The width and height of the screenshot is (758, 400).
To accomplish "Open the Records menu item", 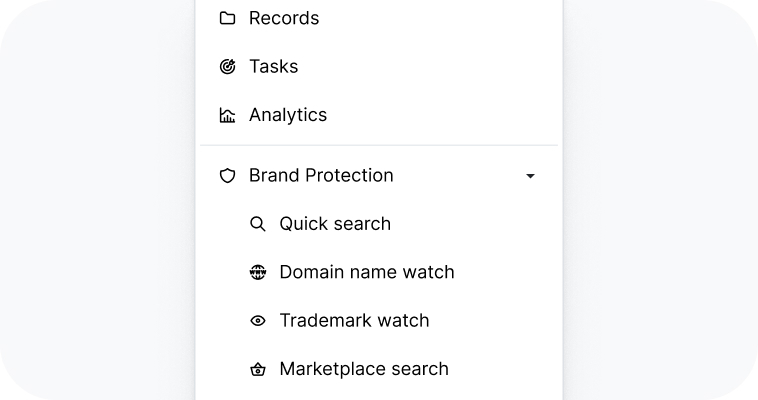I will click(284, 18).
